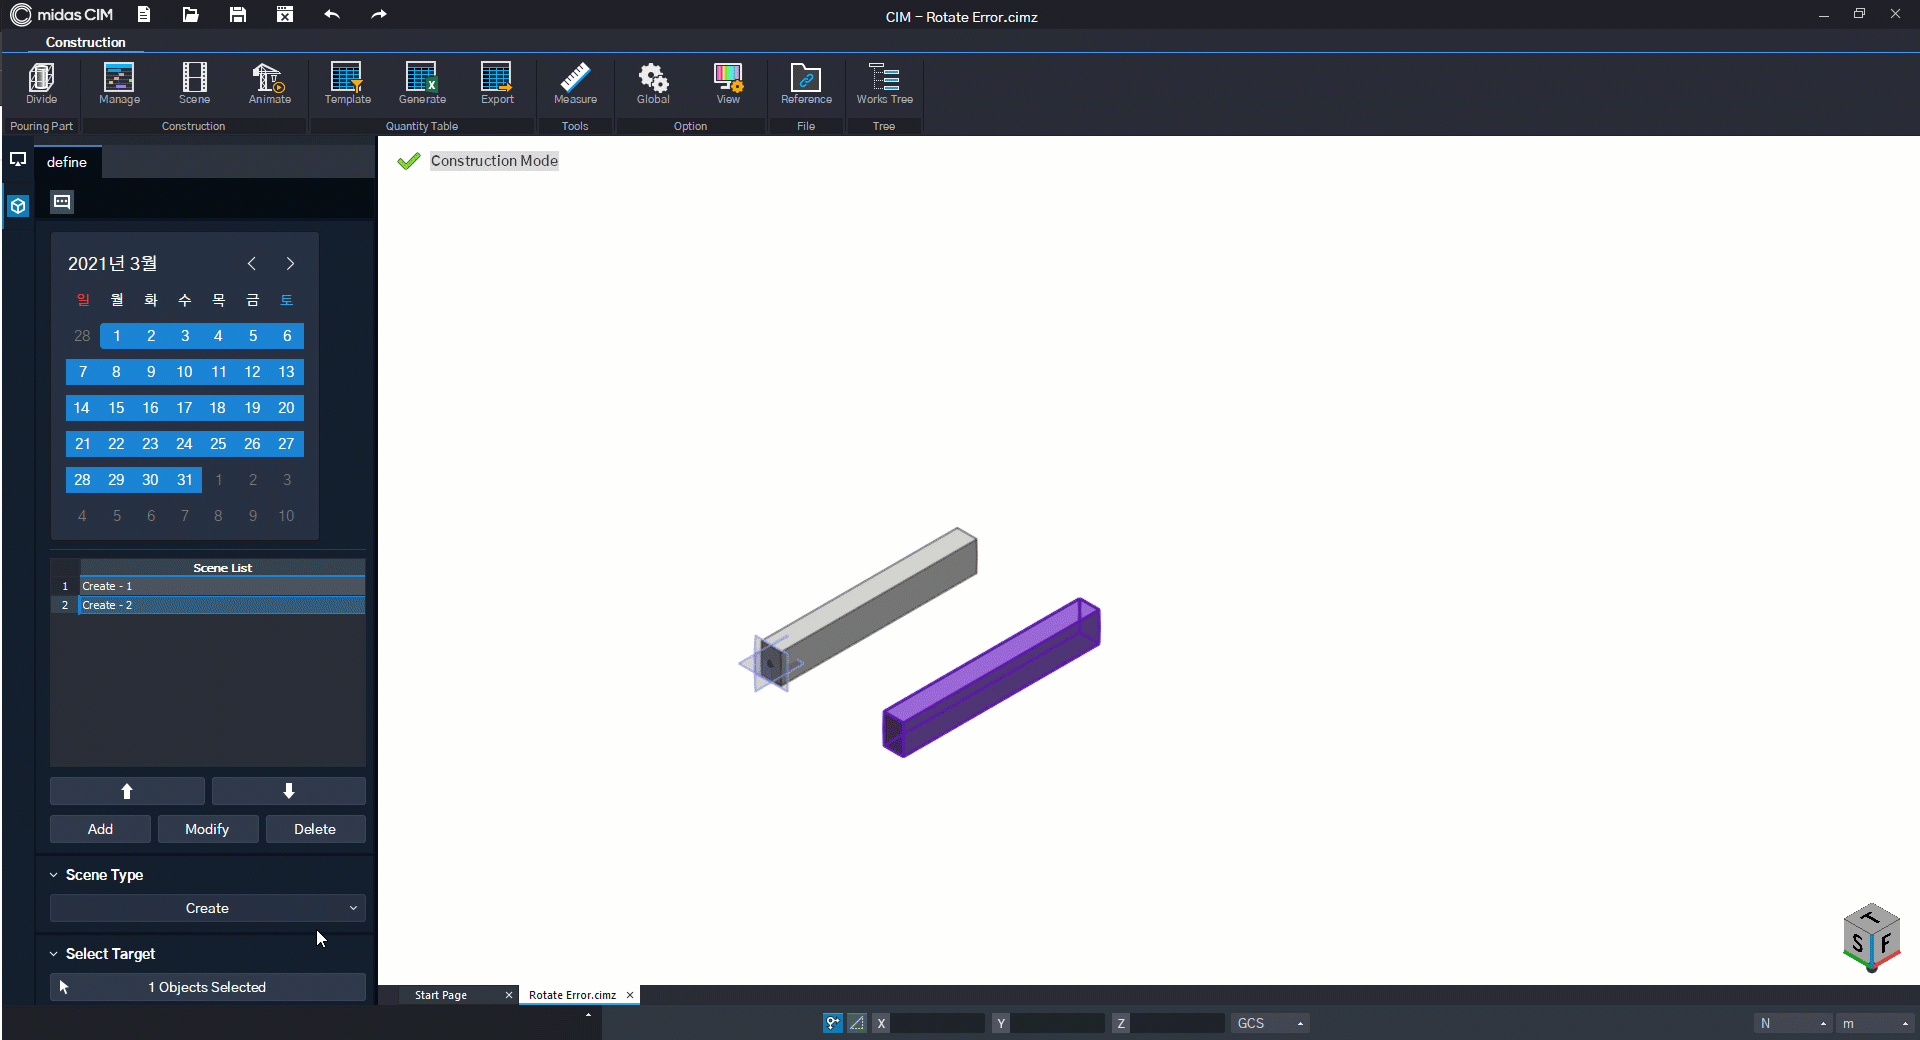Select Create - 1 in Scene List
Image resolution: width=1920 pixels, height=1040 pixels.
222,586
